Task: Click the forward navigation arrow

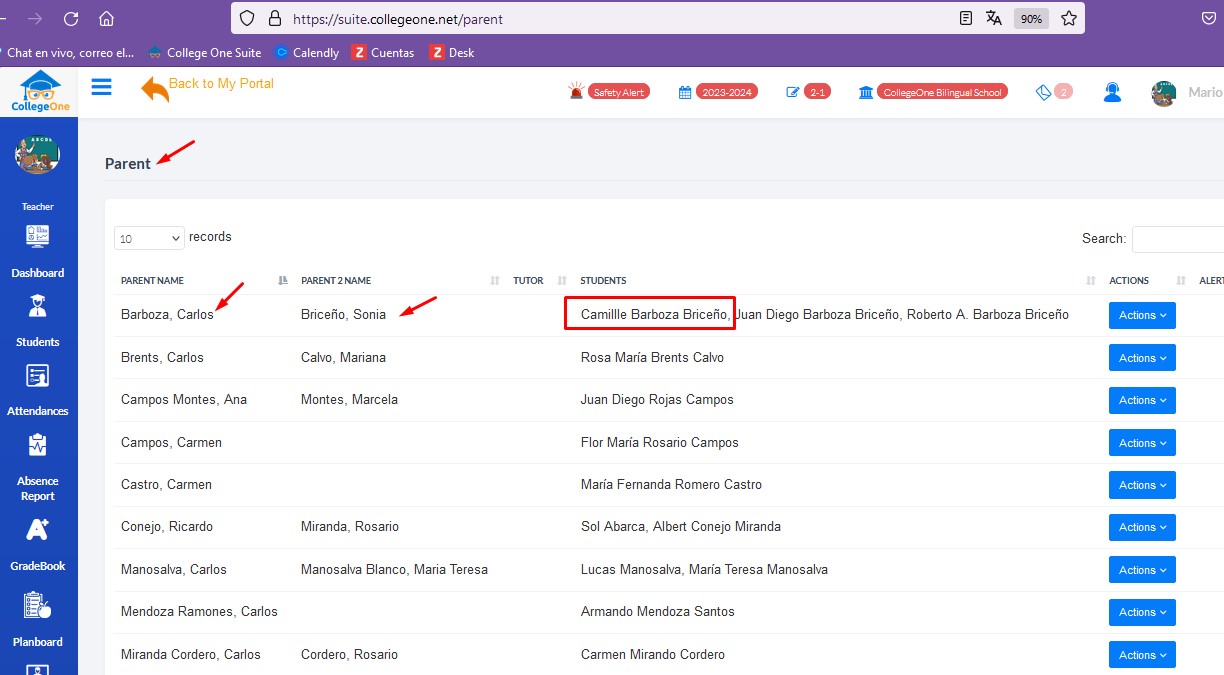Action: (x=35, y=19)
